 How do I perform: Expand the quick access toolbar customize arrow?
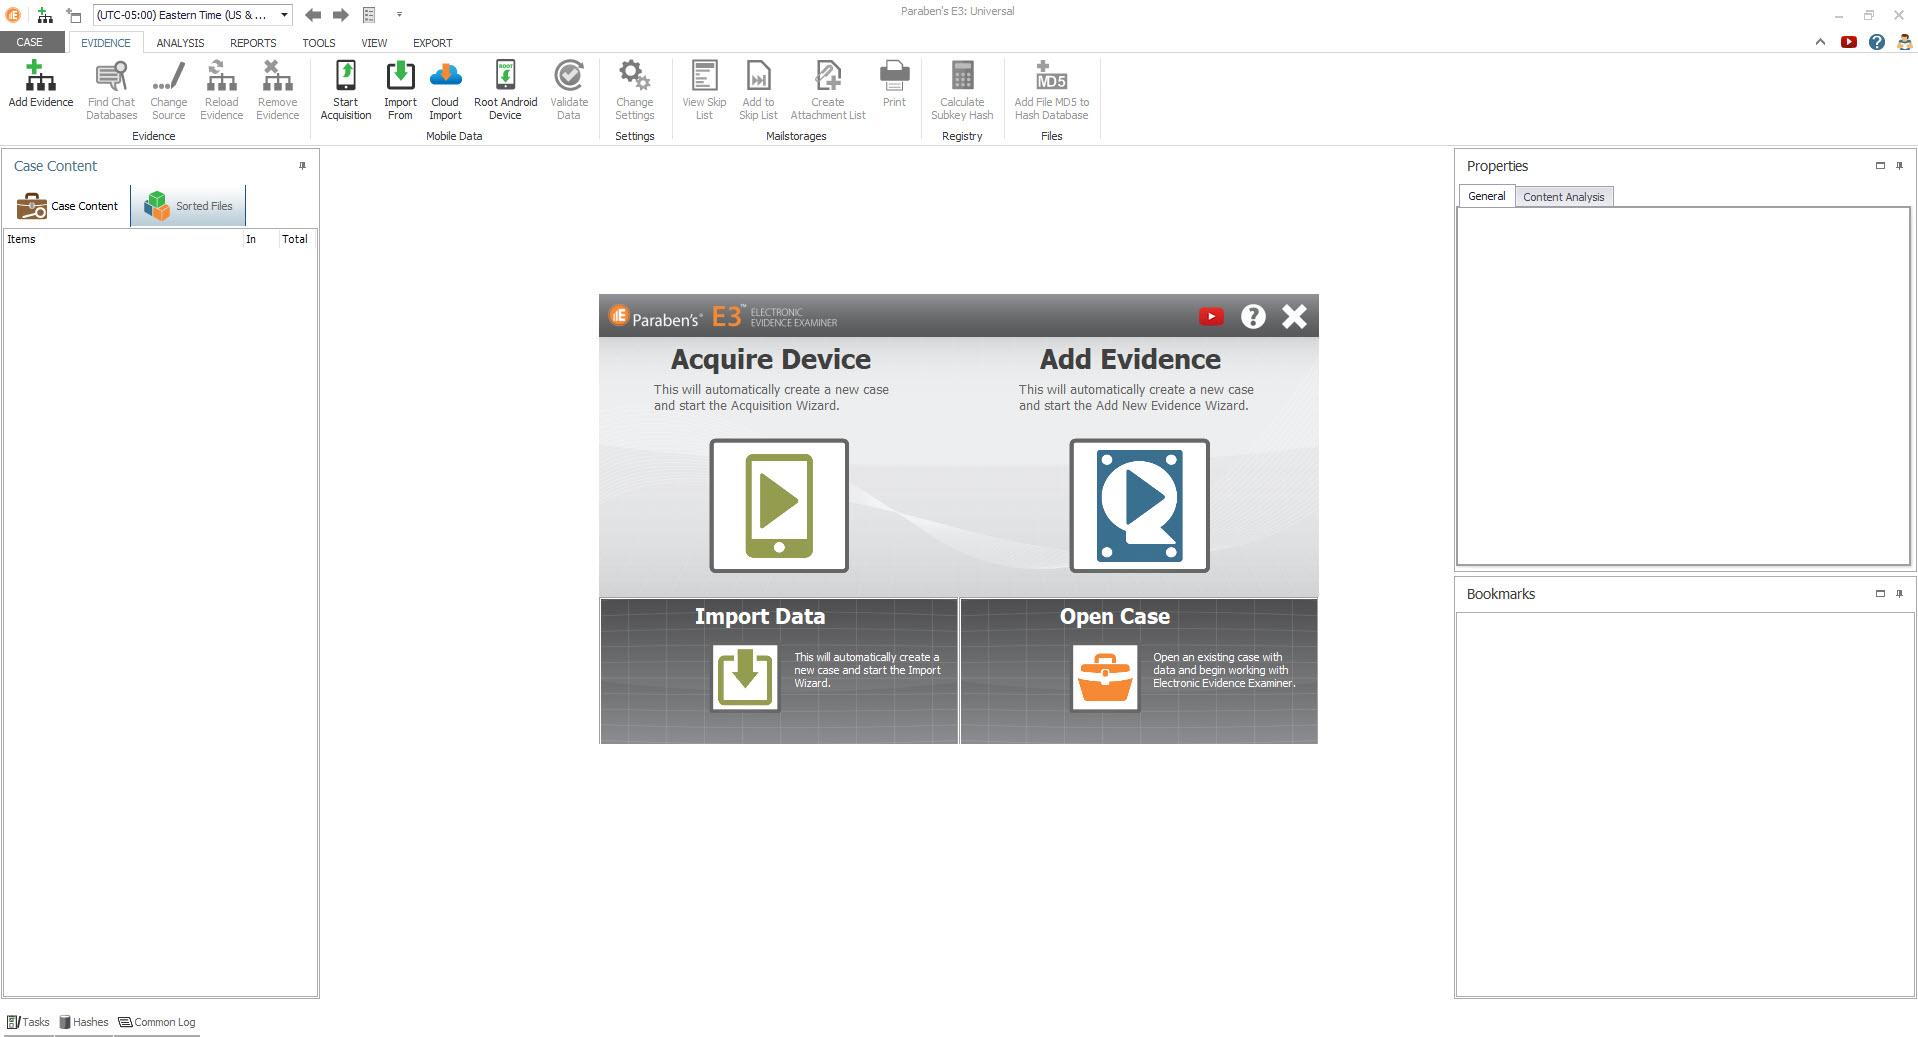(399, 15)
